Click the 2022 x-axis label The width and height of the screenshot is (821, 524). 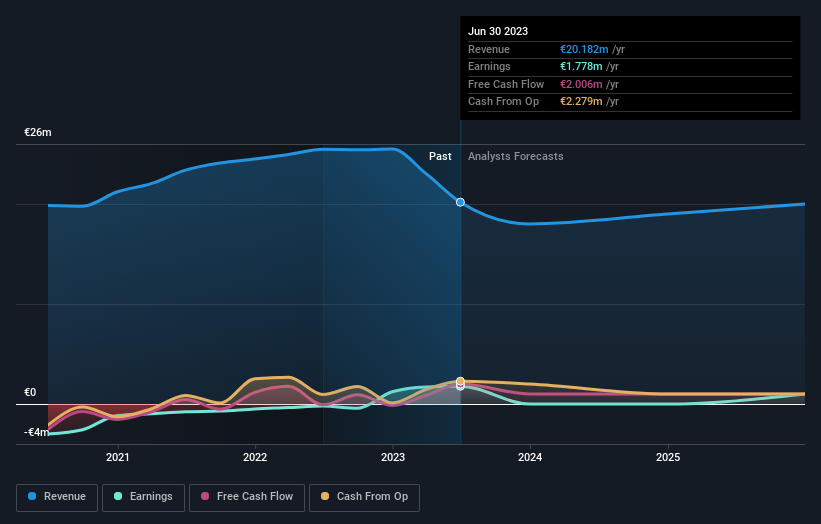coord(255,457)
